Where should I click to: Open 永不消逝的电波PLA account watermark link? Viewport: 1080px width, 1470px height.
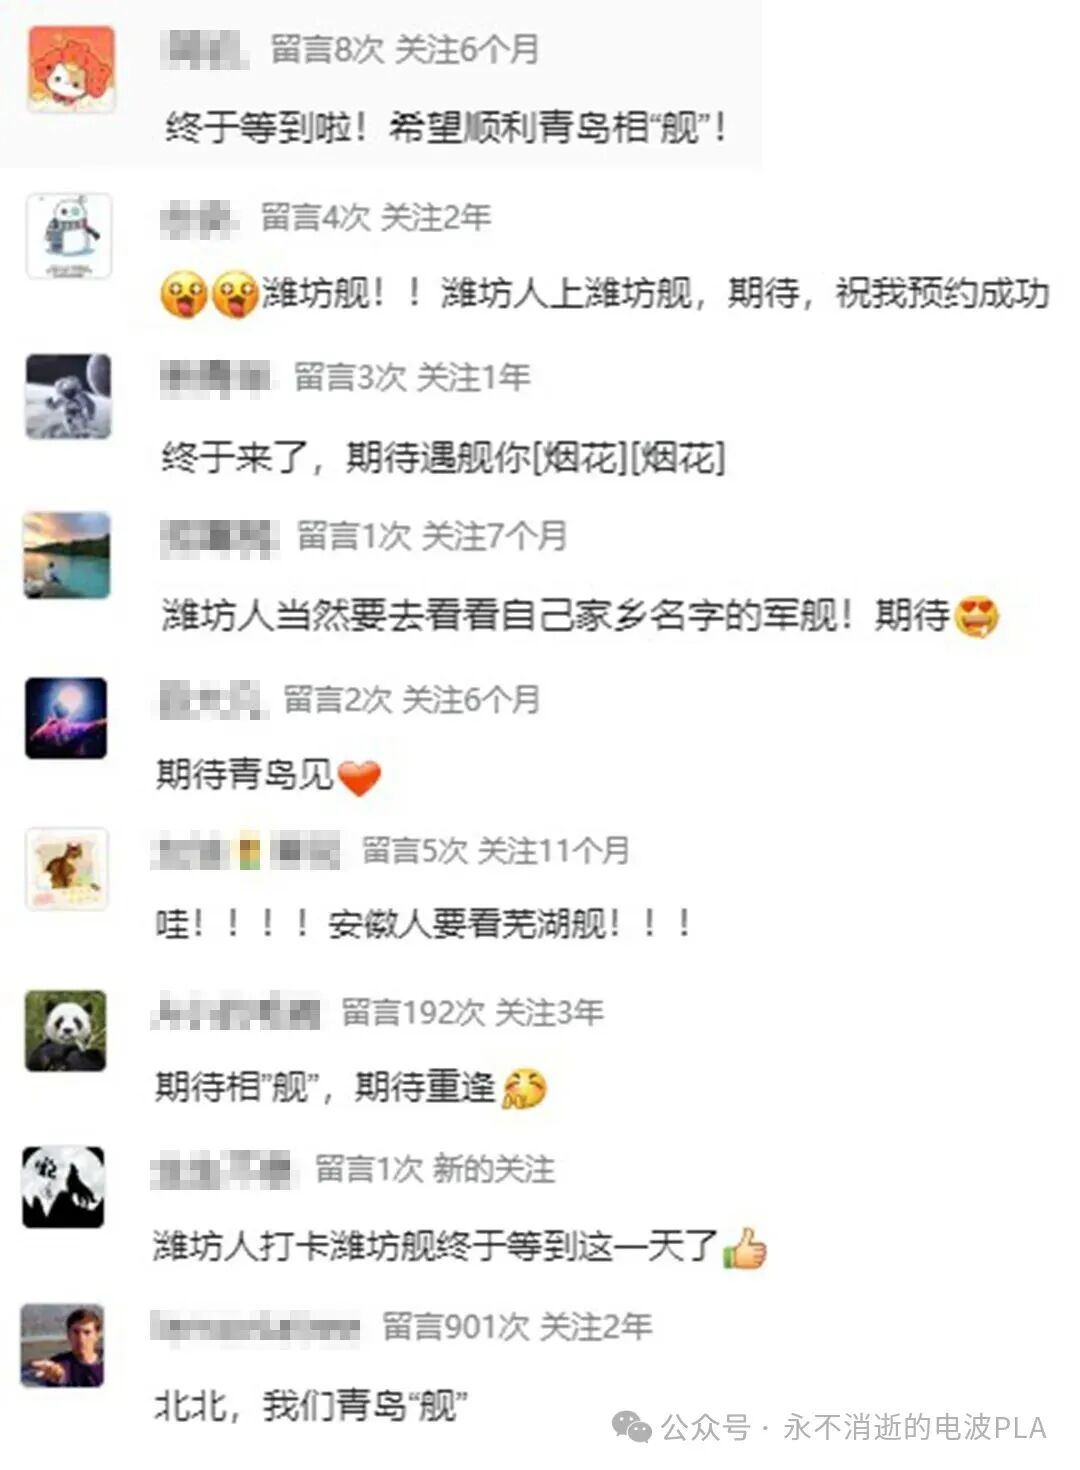tap(914, 1428)
